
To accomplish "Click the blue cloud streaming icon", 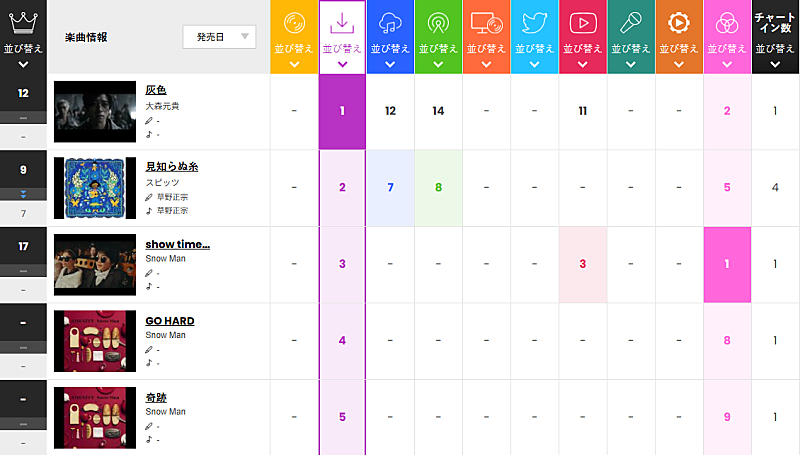I will point(390,23).
